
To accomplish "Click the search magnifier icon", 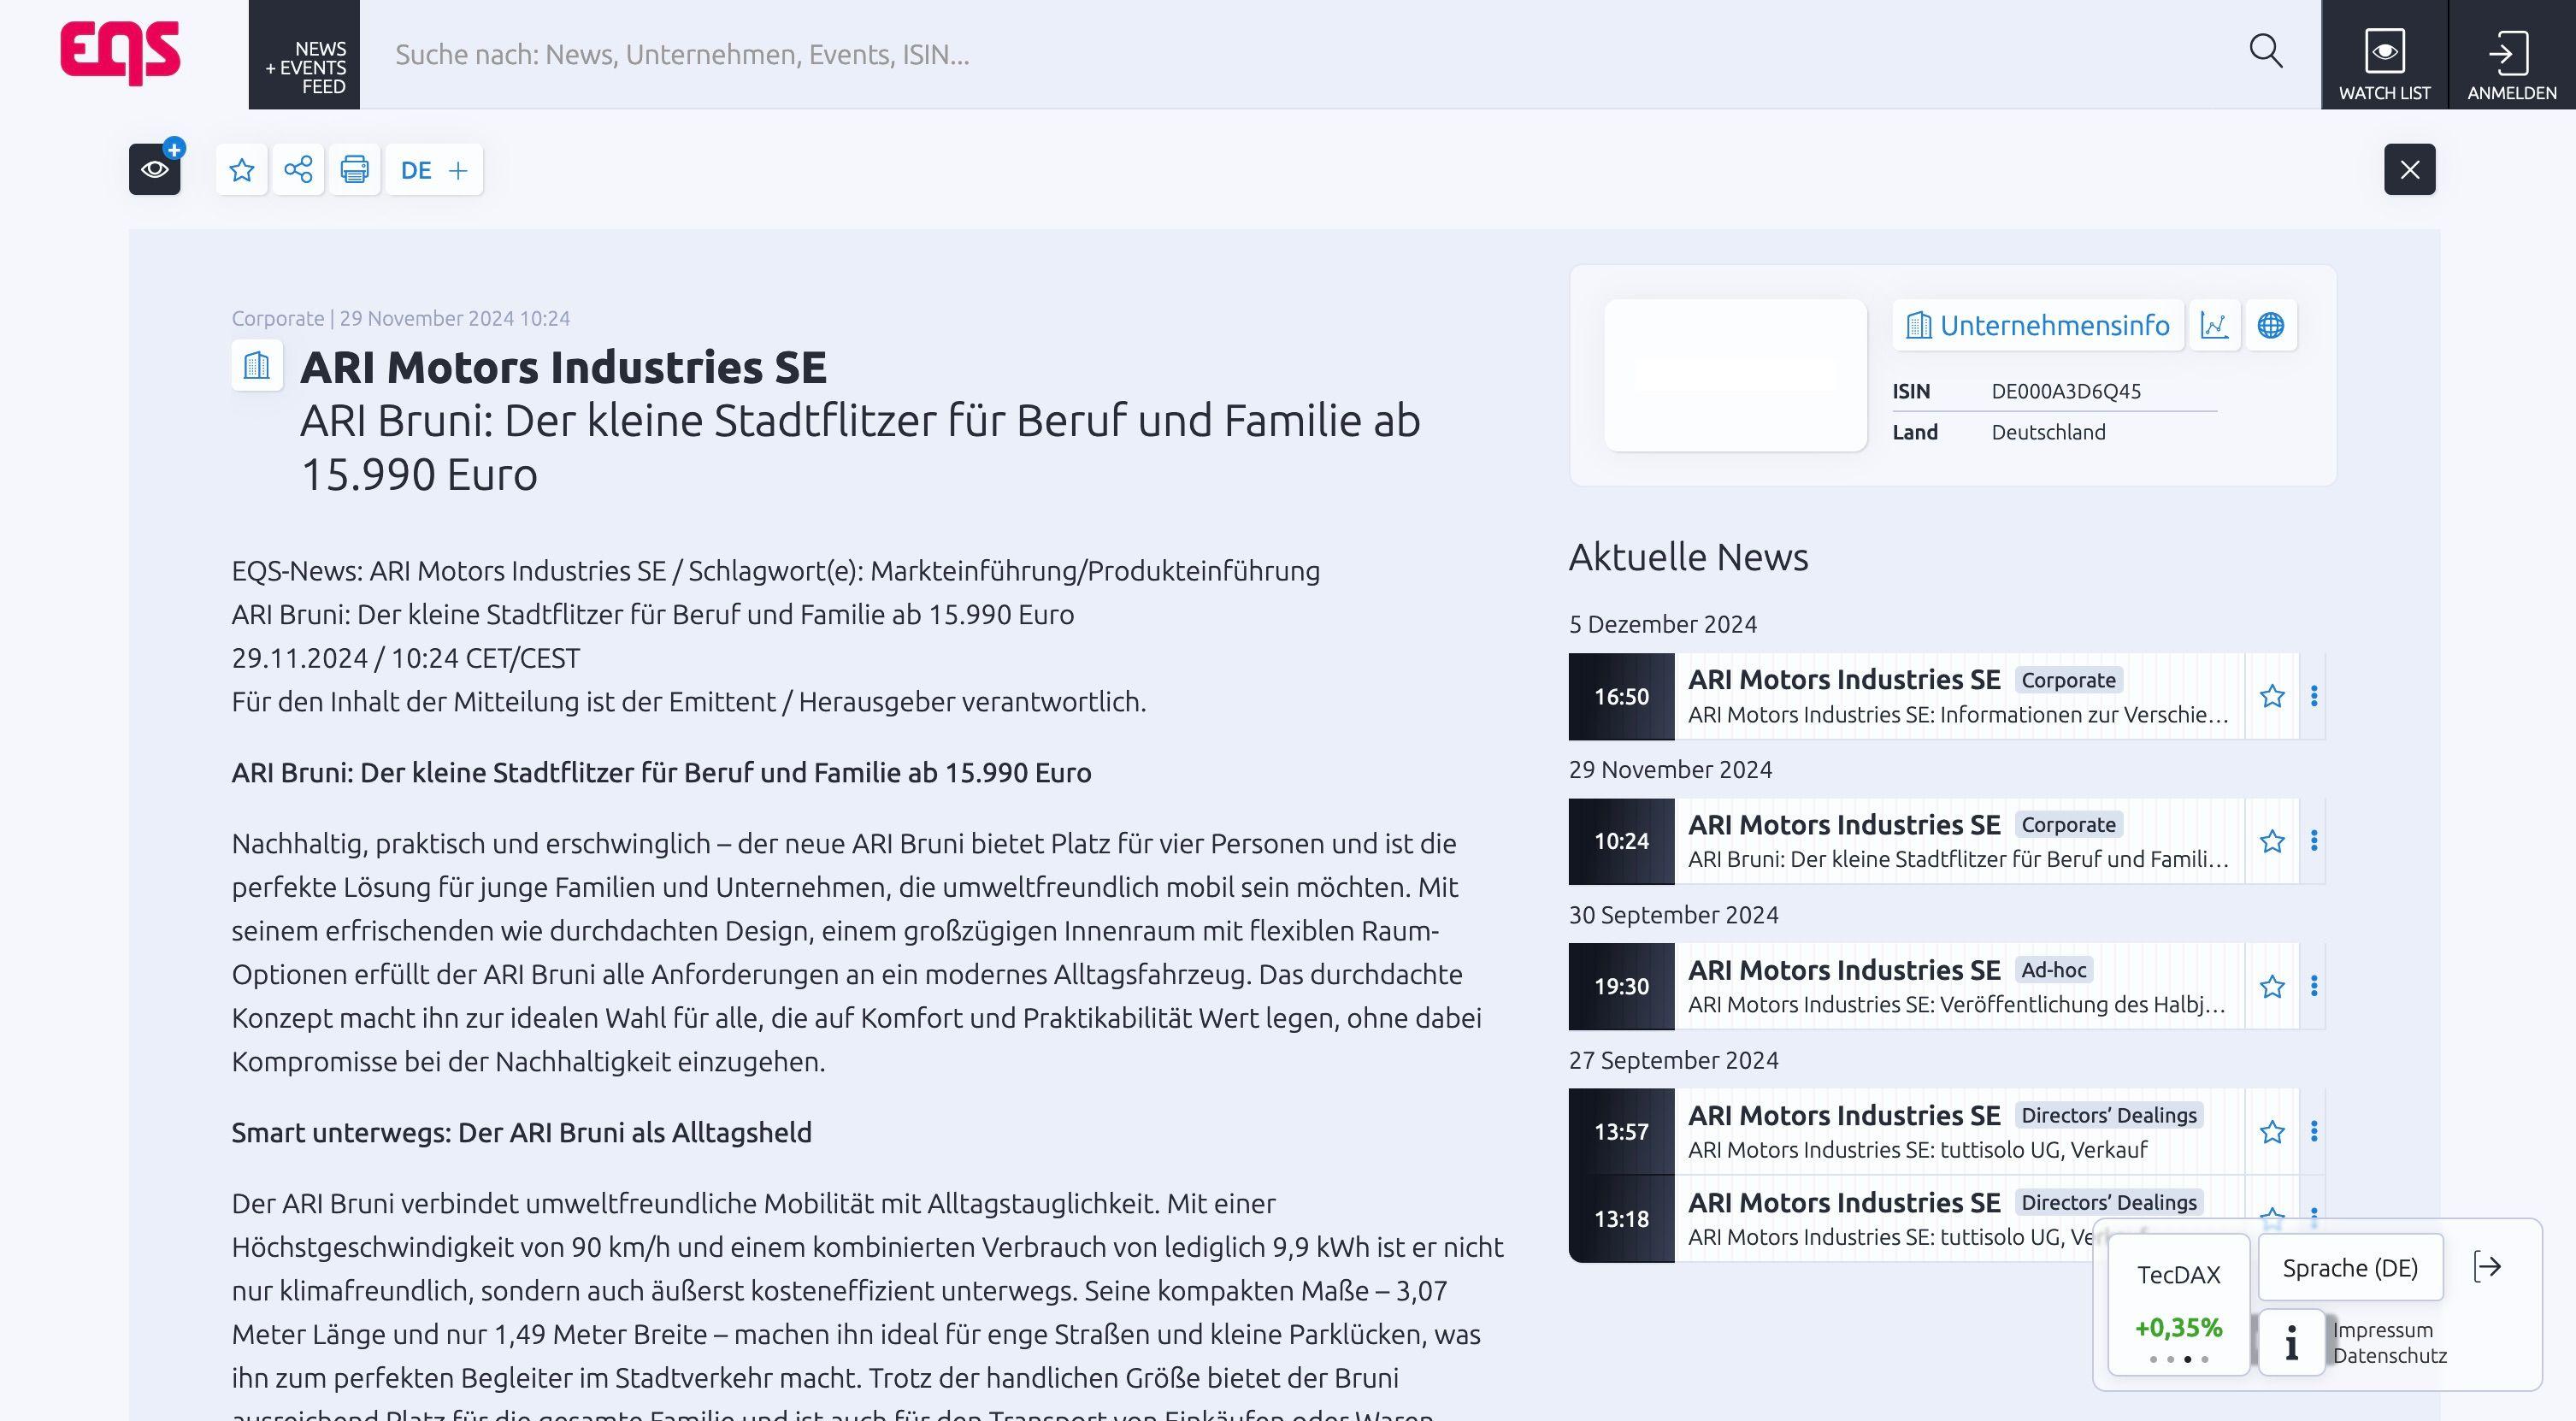I will [2265, 52].
